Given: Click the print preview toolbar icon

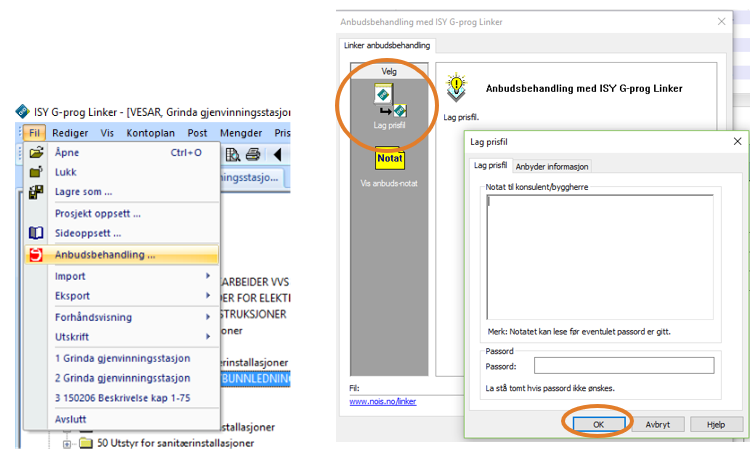Looking at the screenshot, I should (233, 154).
